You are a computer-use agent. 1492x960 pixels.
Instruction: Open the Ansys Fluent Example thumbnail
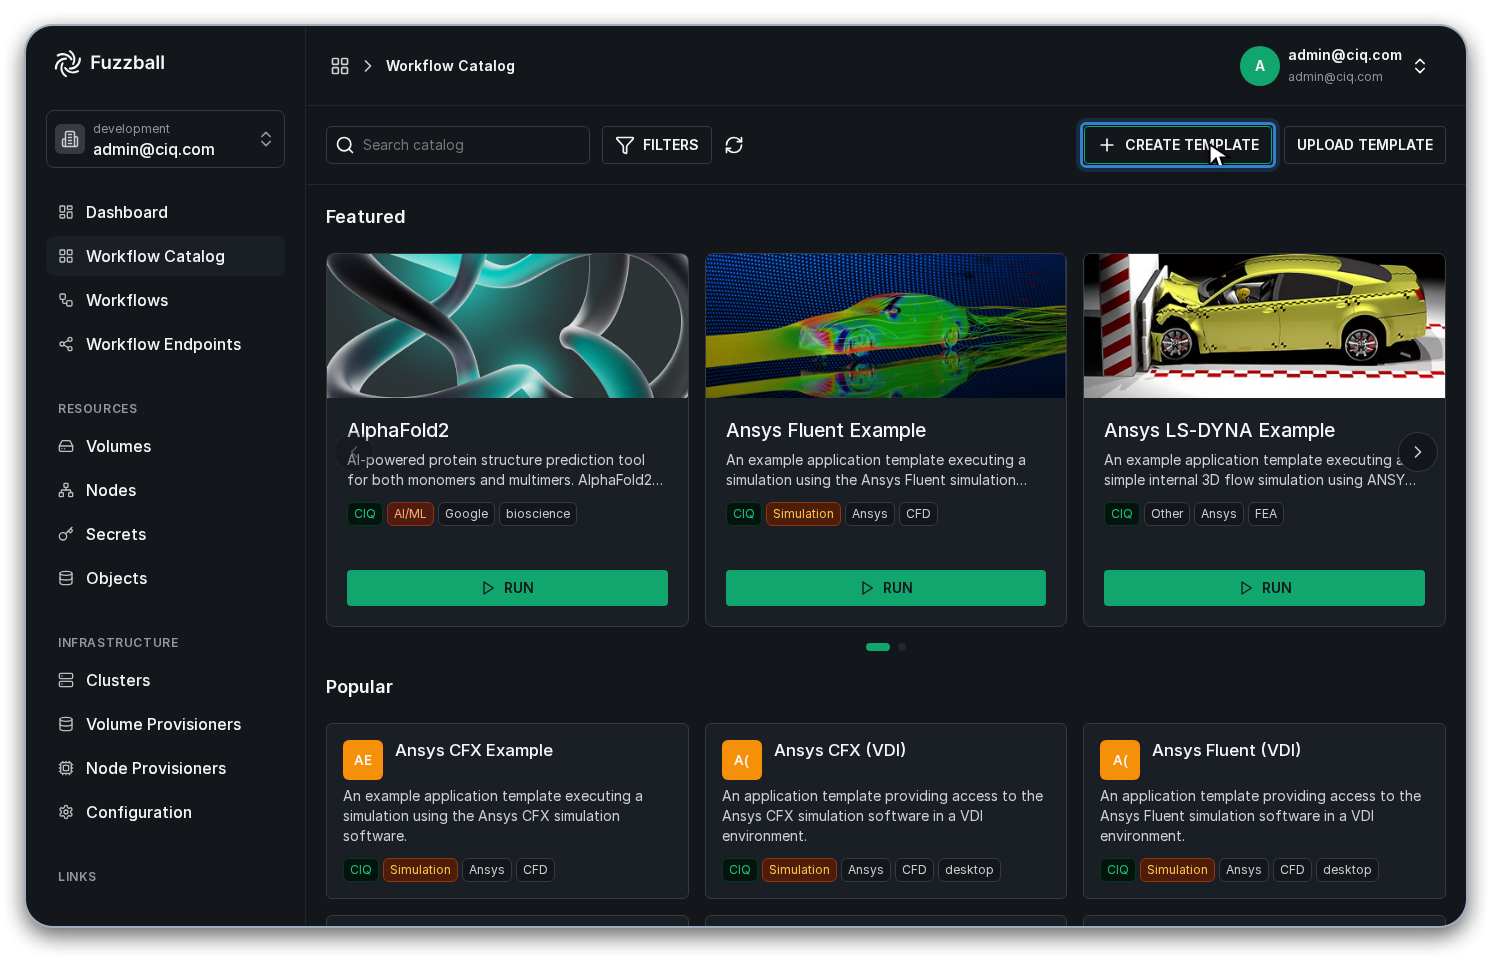(x=886, y=326)
